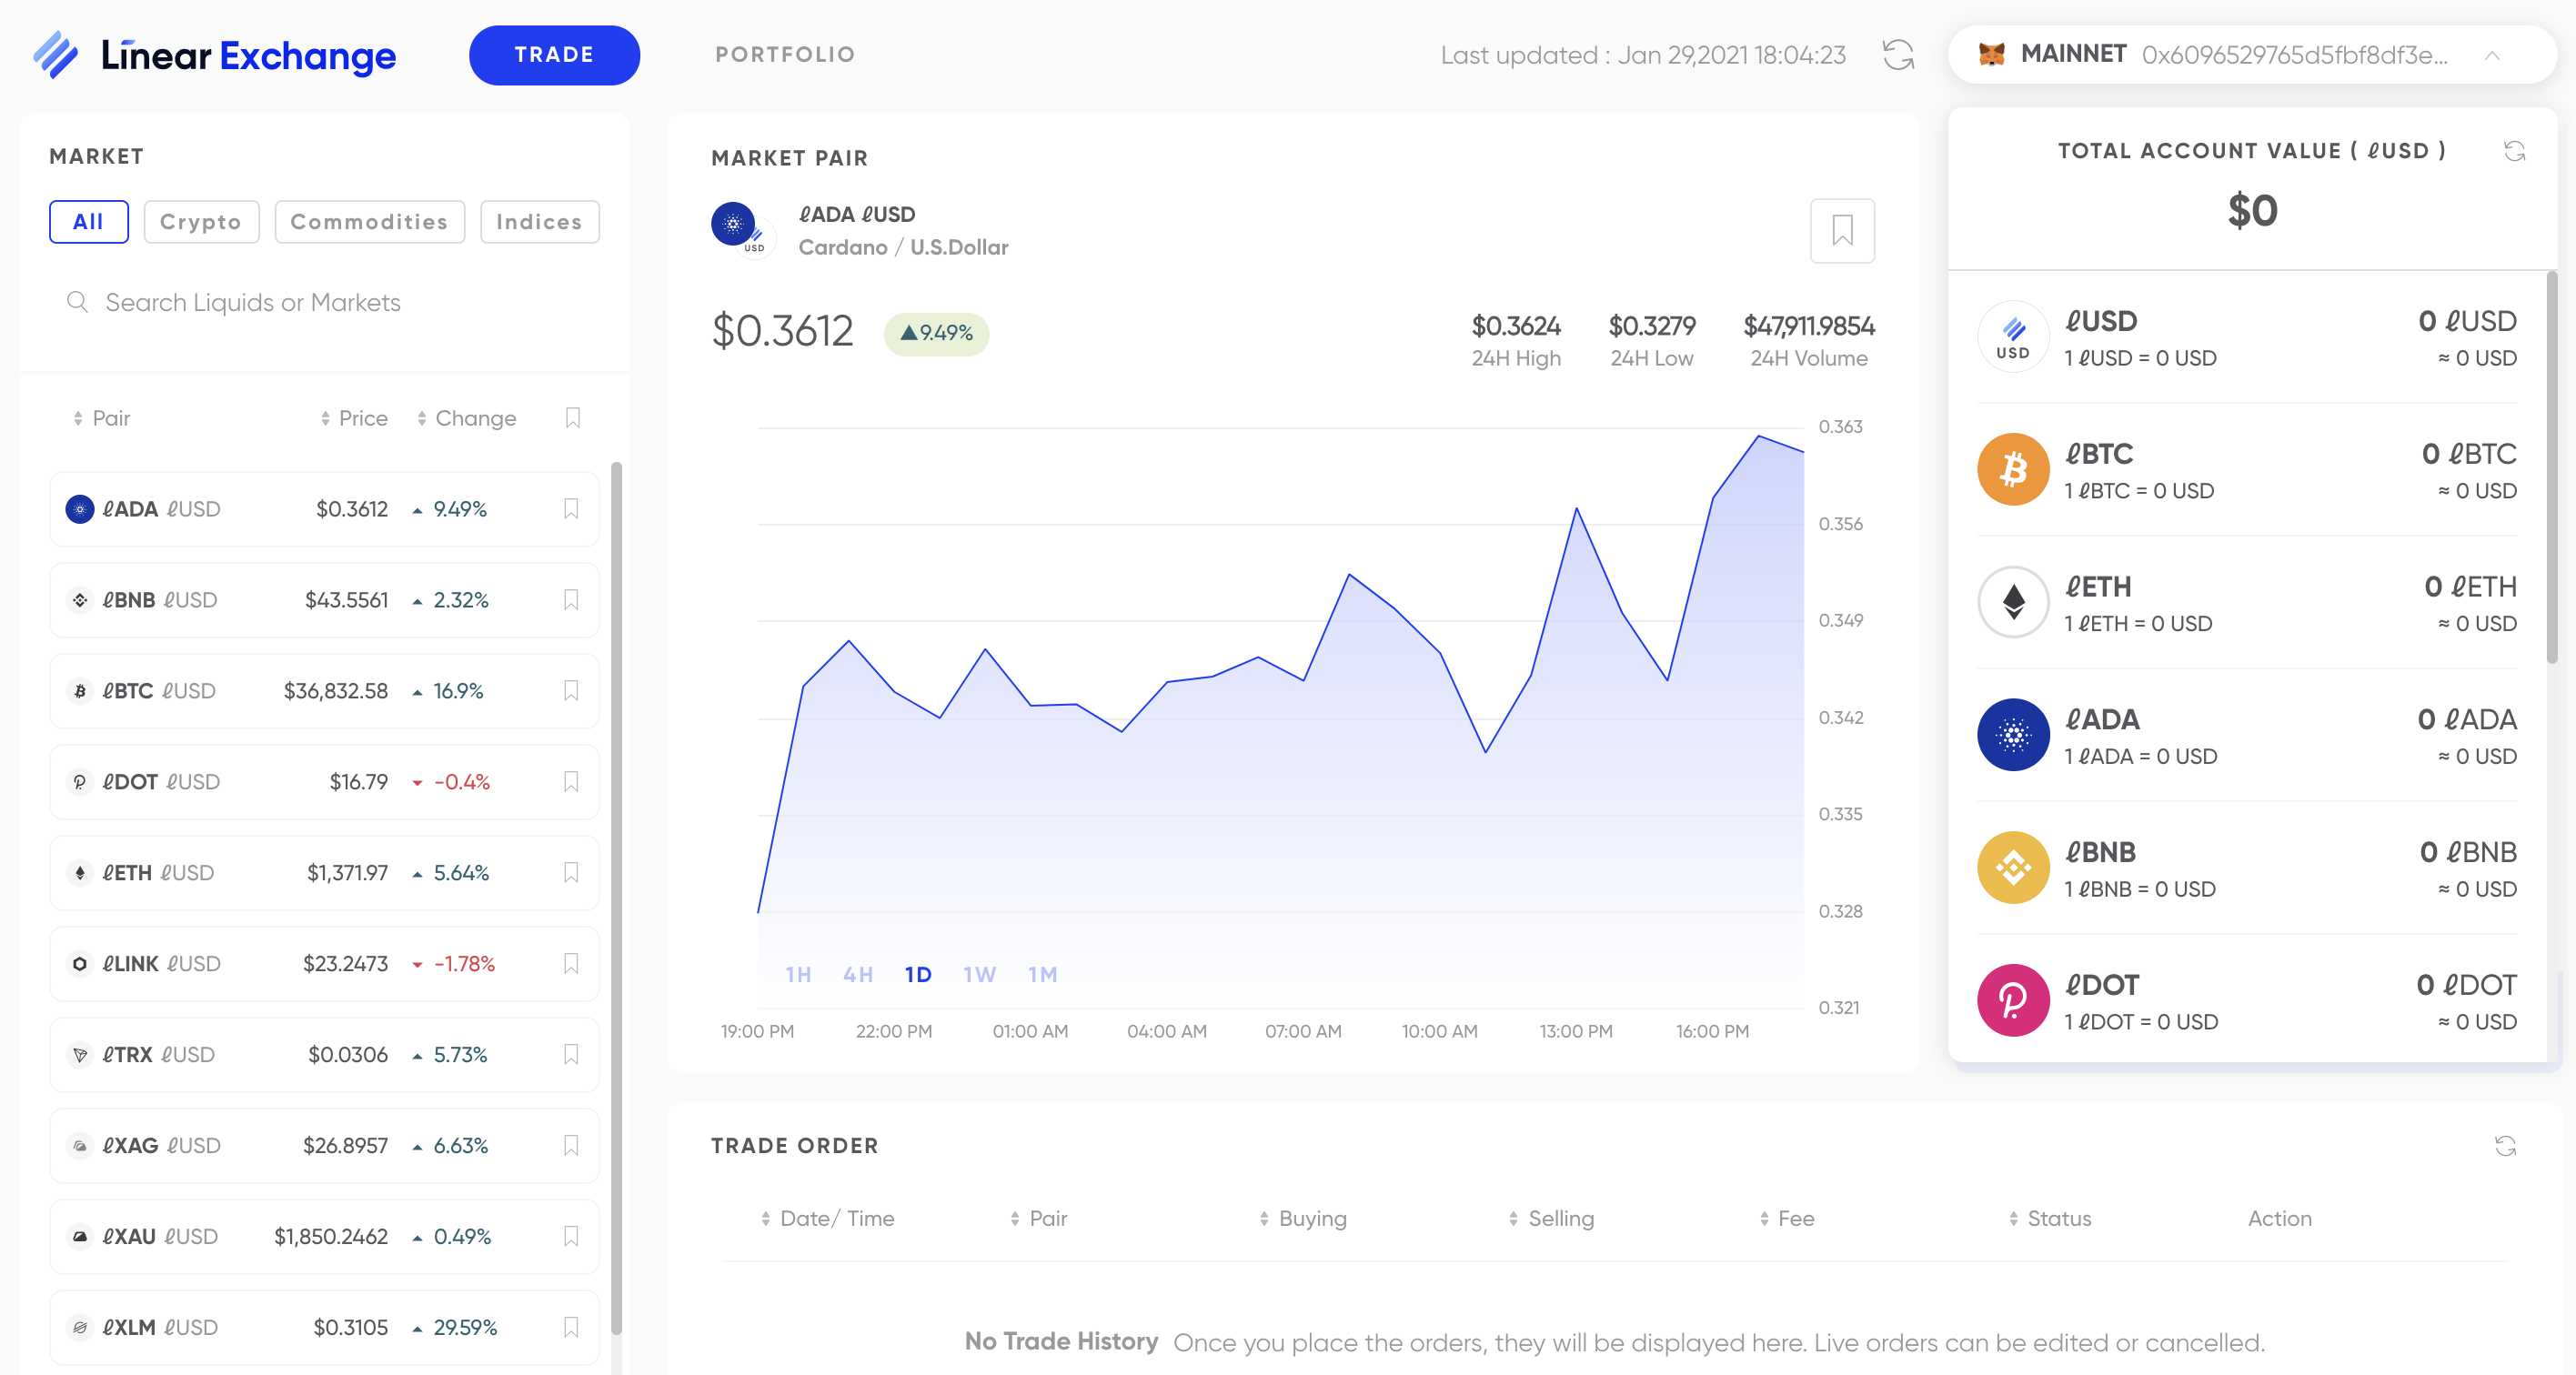Click the Polkadot ℓDOT asset icon

pyautogui.click(x=2013, y=1000)
